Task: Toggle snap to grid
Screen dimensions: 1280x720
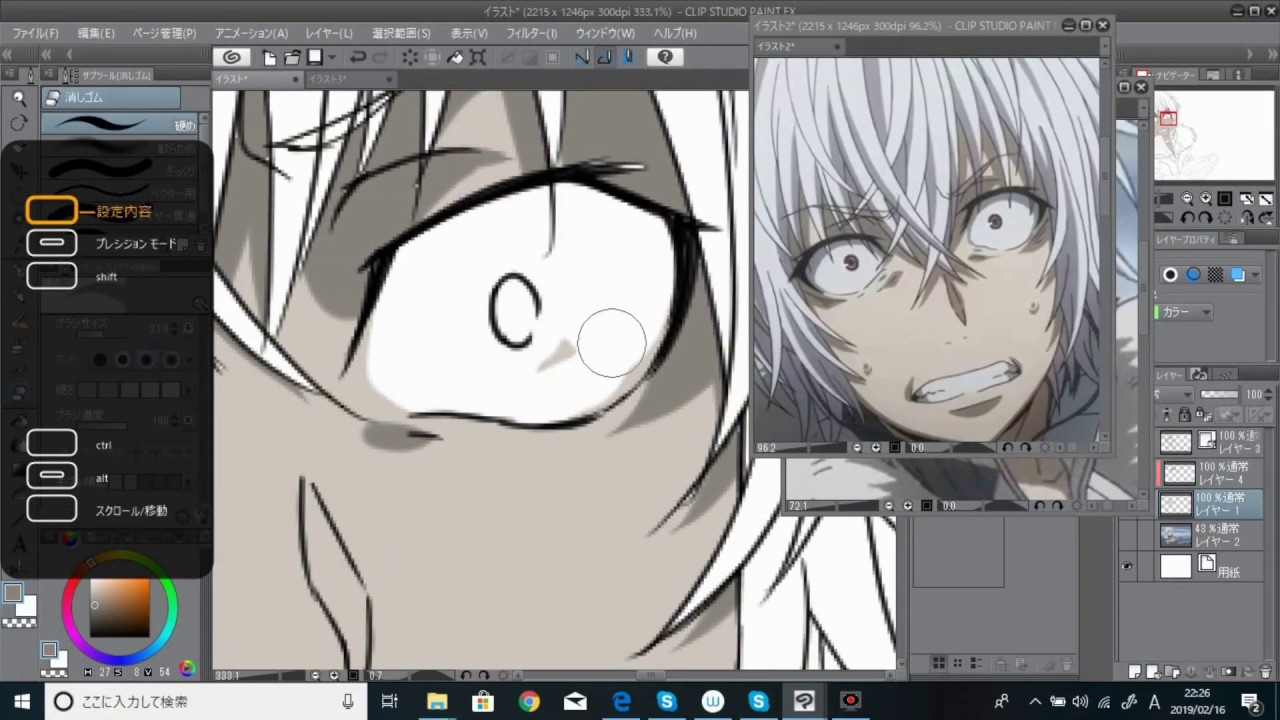Action: pos(628,57)
